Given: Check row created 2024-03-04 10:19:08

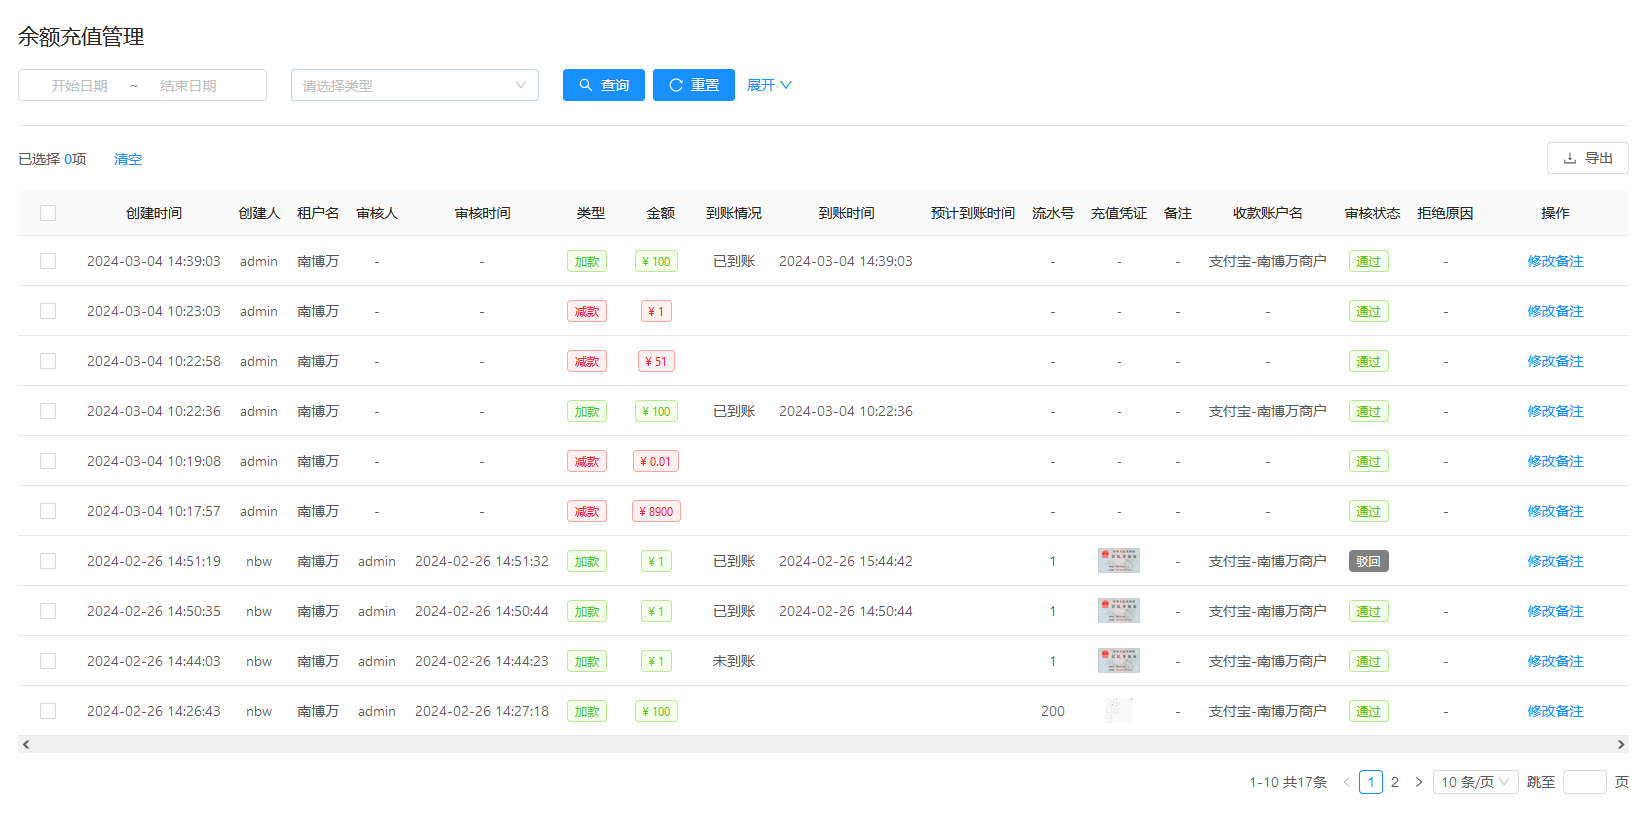Looking at the screenshot, I should [x=48, y=461].
